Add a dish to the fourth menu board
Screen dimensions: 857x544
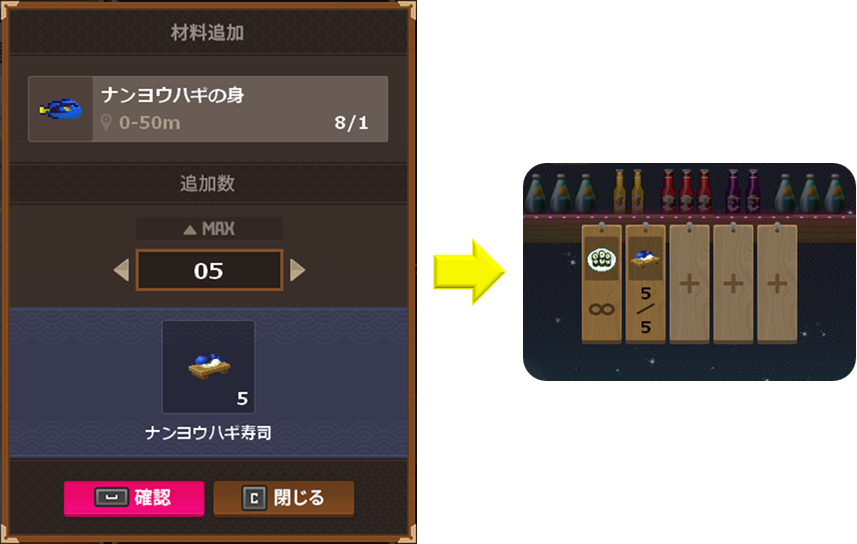(x=733, y=284)
